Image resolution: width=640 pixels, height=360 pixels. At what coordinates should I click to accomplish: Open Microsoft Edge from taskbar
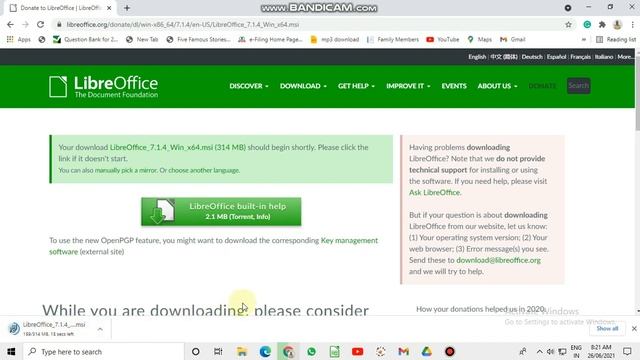click(265, 351)
